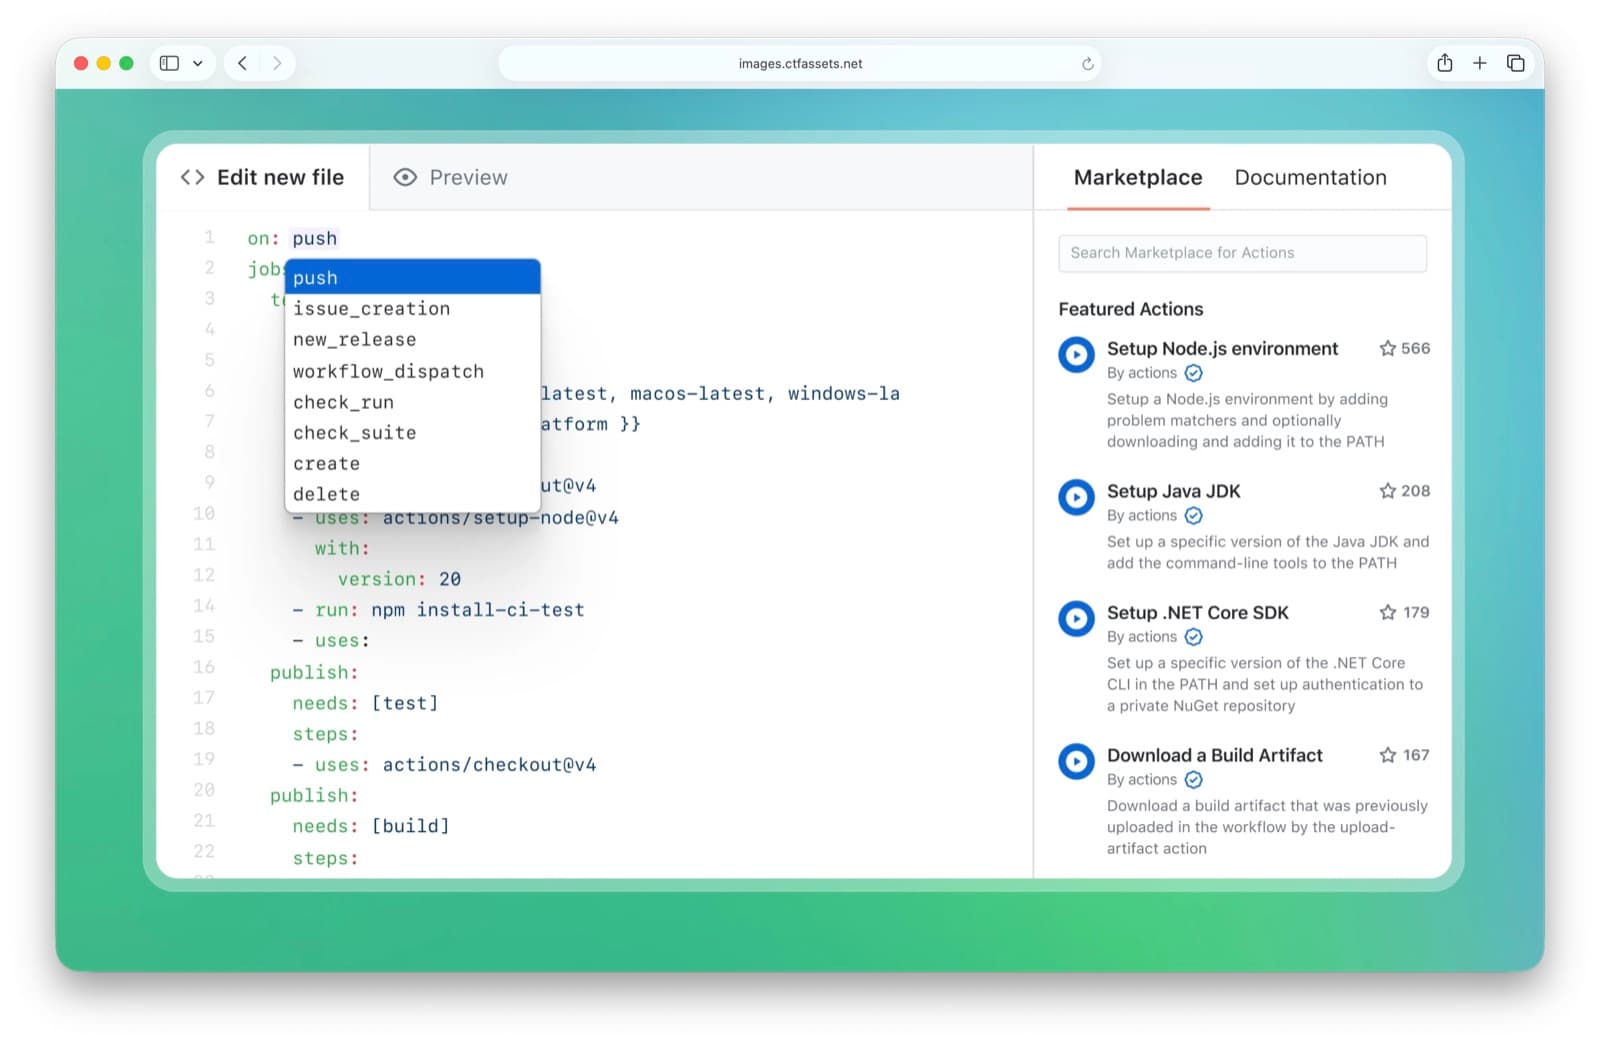Click the verified badge under Download a Build Artifact
Screen dimensions: 1600x1045
point(1193,780)
